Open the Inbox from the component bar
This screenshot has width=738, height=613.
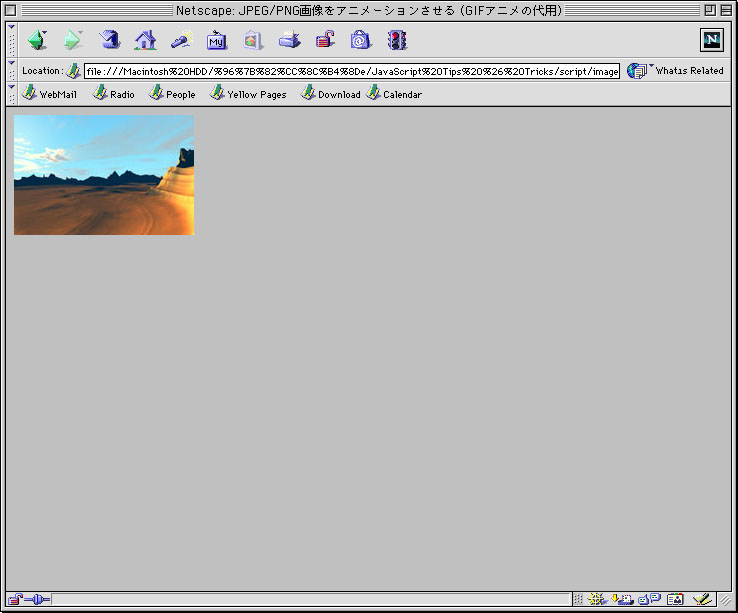pyautogui.click(x=623, y=599)
